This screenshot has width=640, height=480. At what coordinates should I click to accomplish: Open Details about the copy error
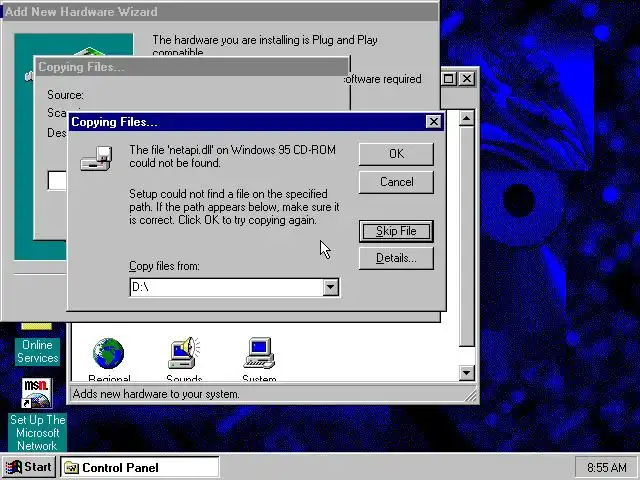pyautogui.click(x=396, y=258)
